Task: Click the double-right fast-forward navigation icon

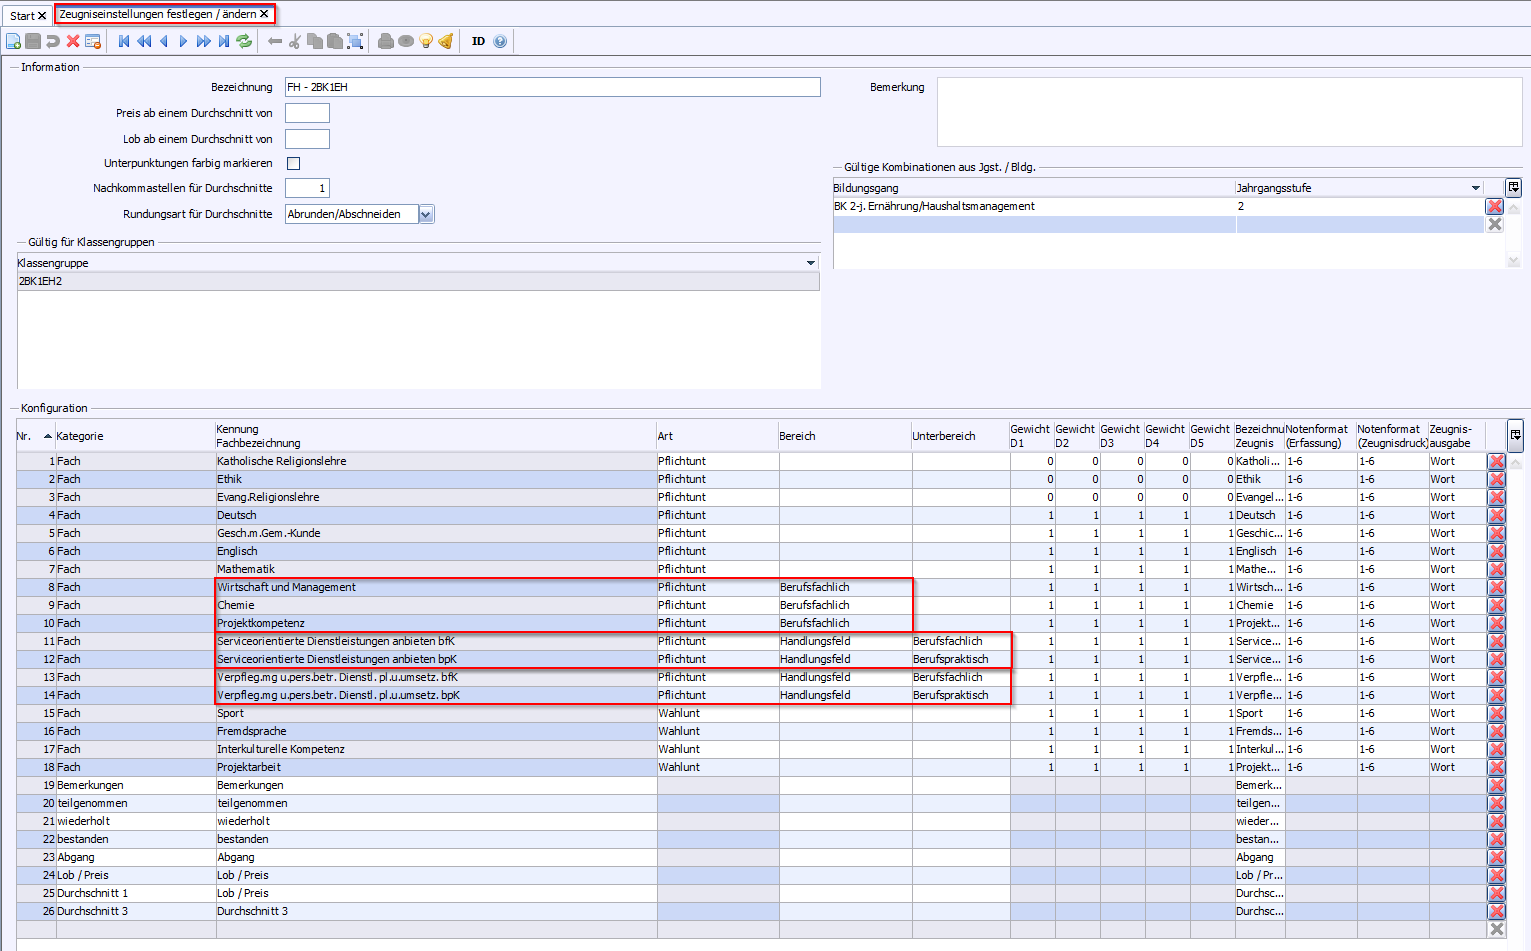Action: point(203,41)
